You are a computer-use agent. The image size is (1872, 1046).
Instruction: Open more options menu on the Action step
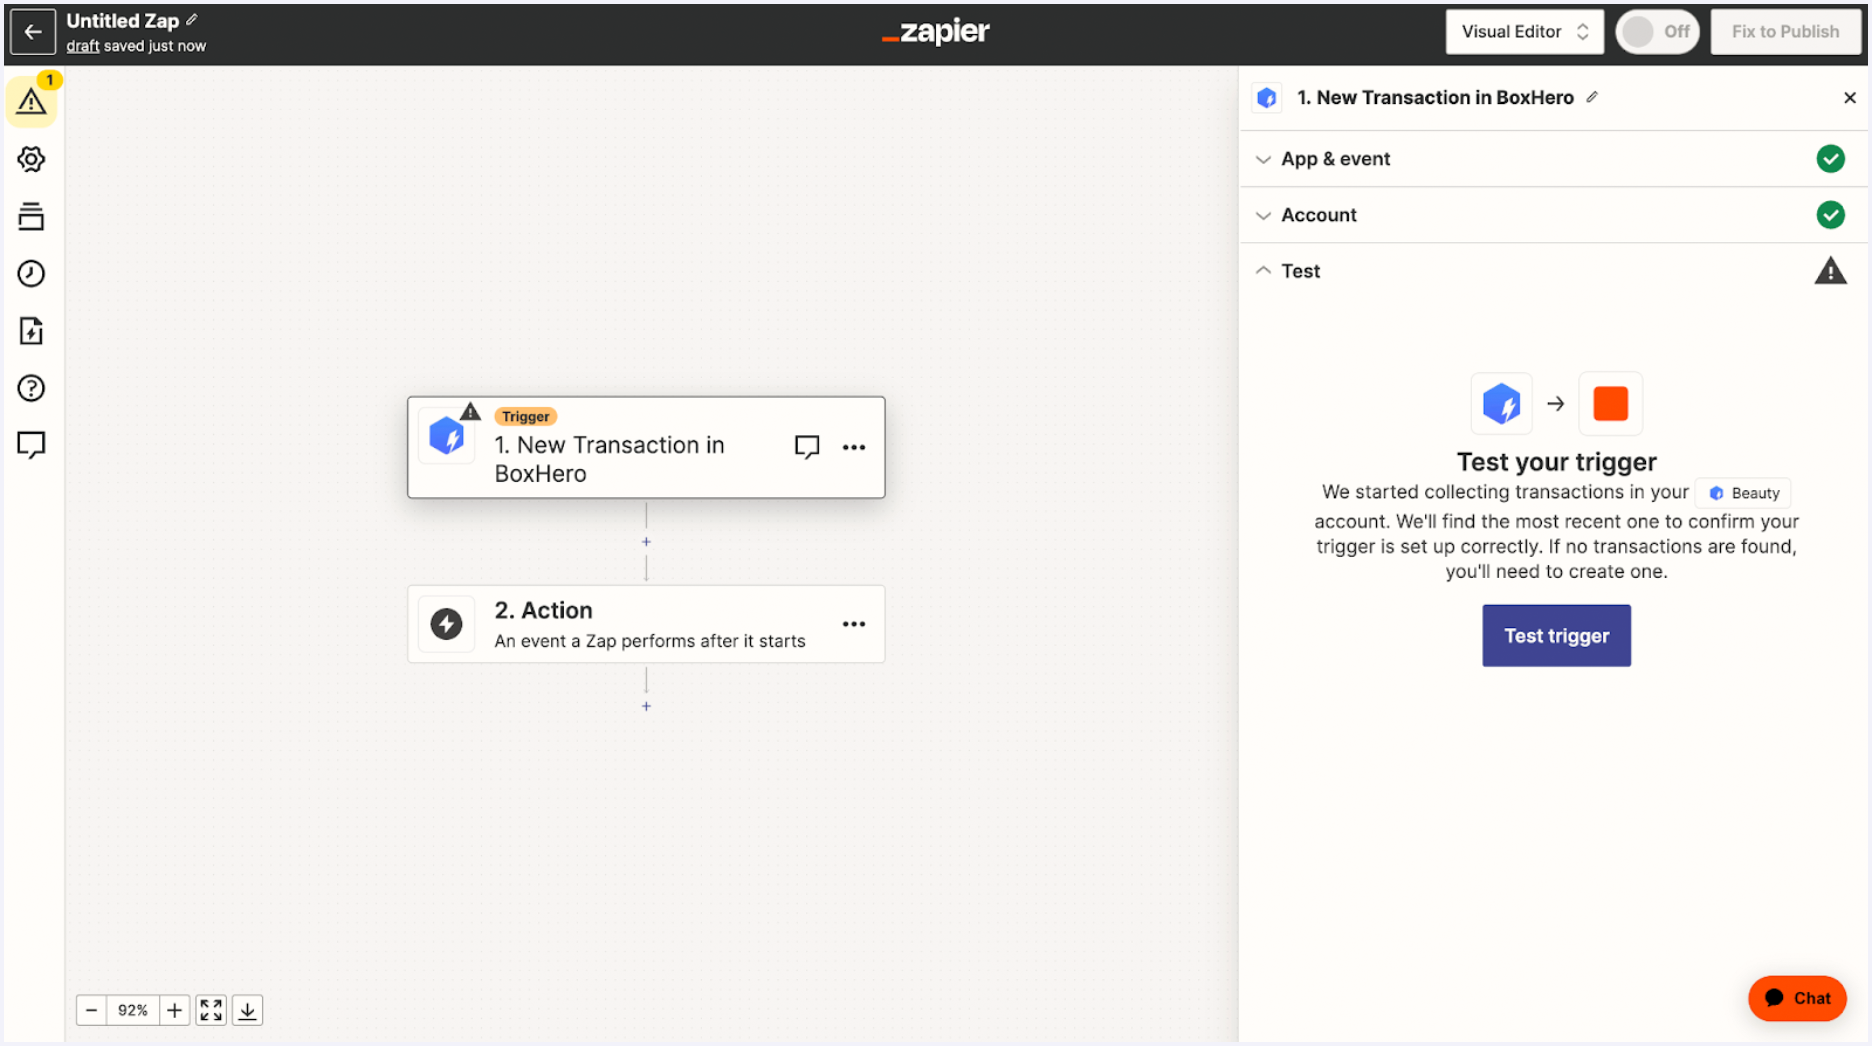coord(854,624)
